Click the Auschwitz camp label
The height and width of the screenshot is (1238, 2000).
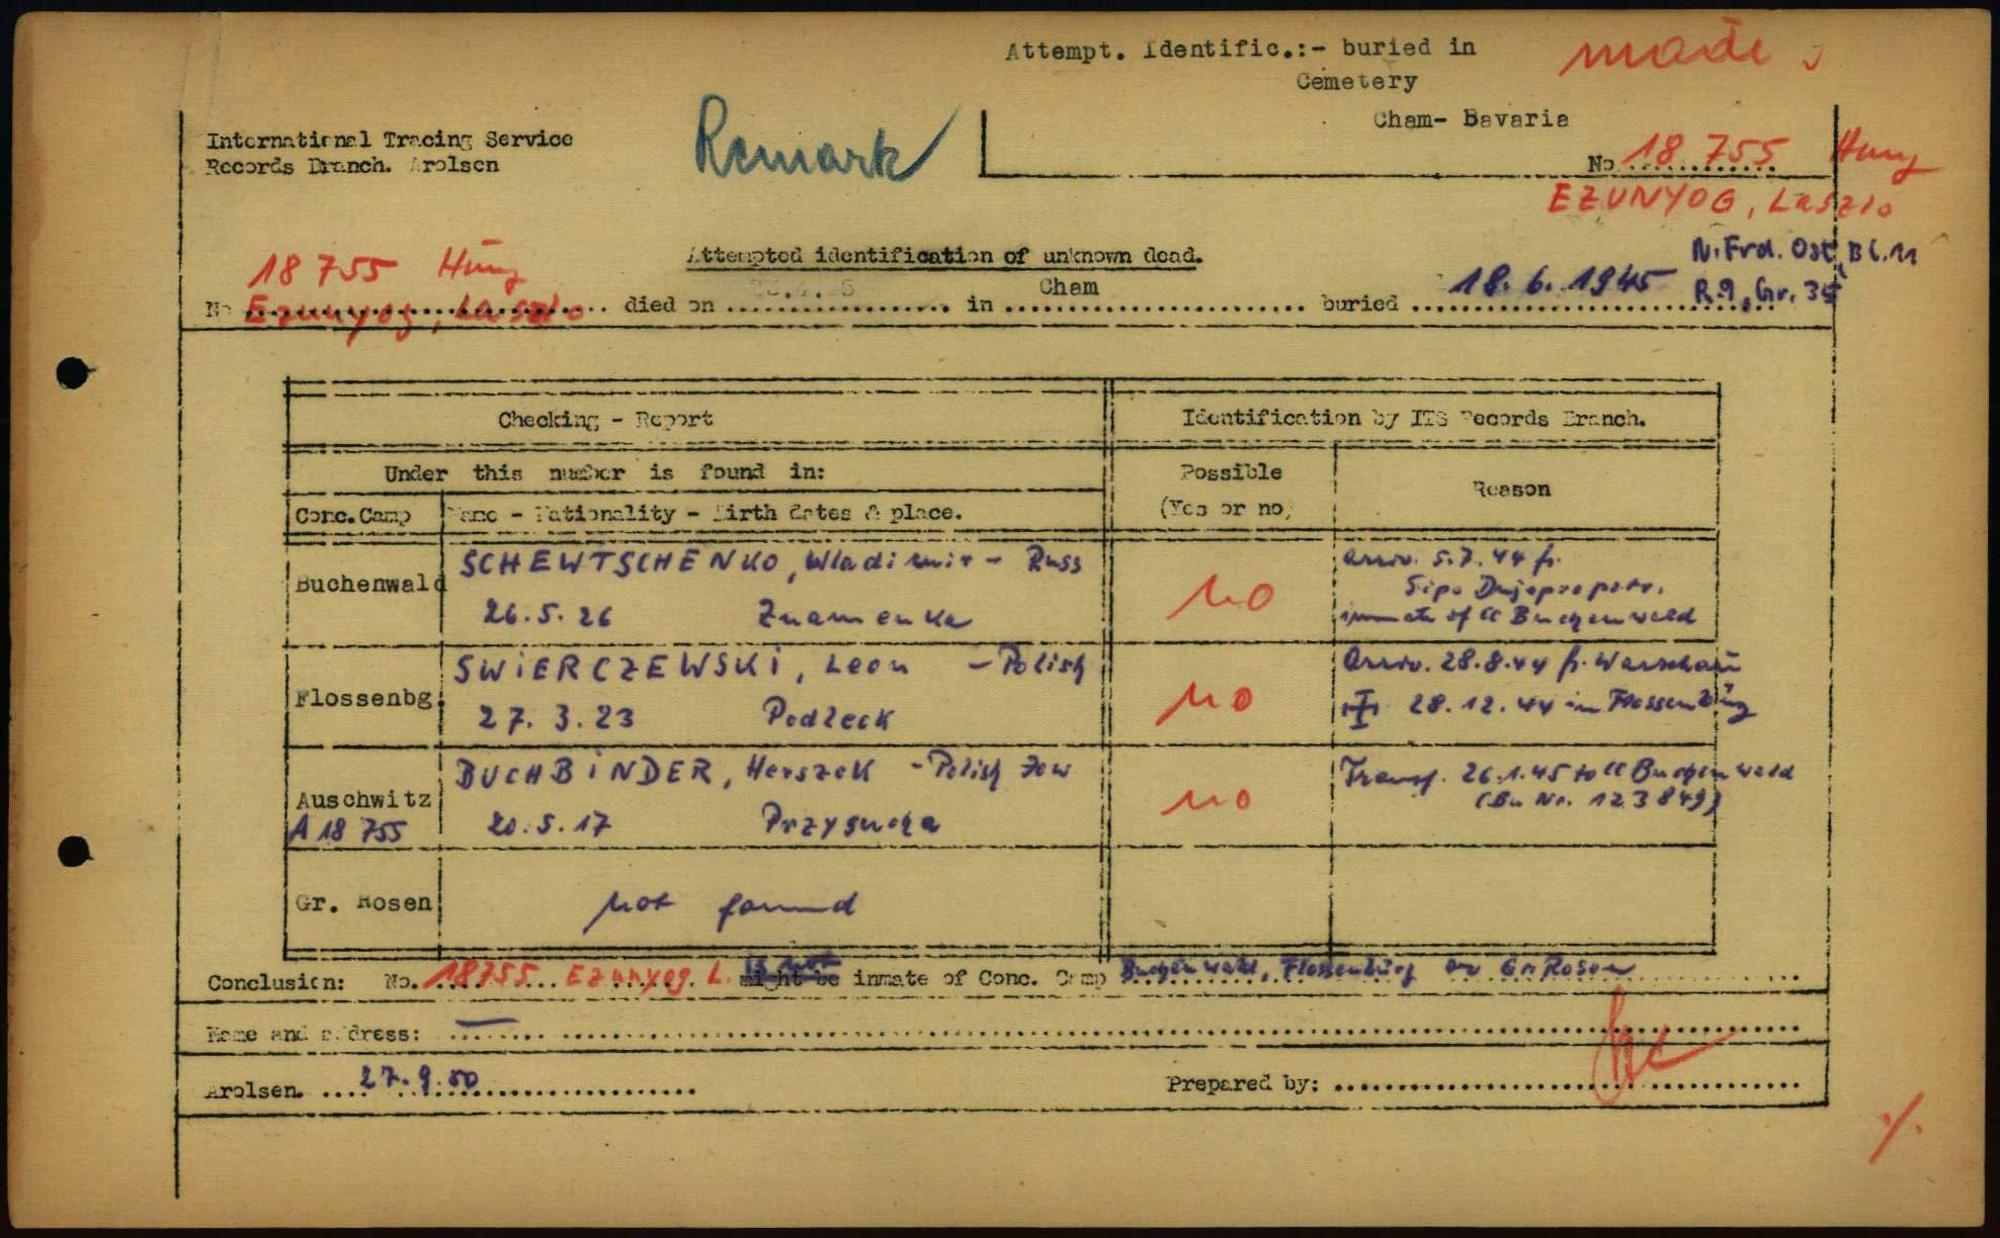364,799
